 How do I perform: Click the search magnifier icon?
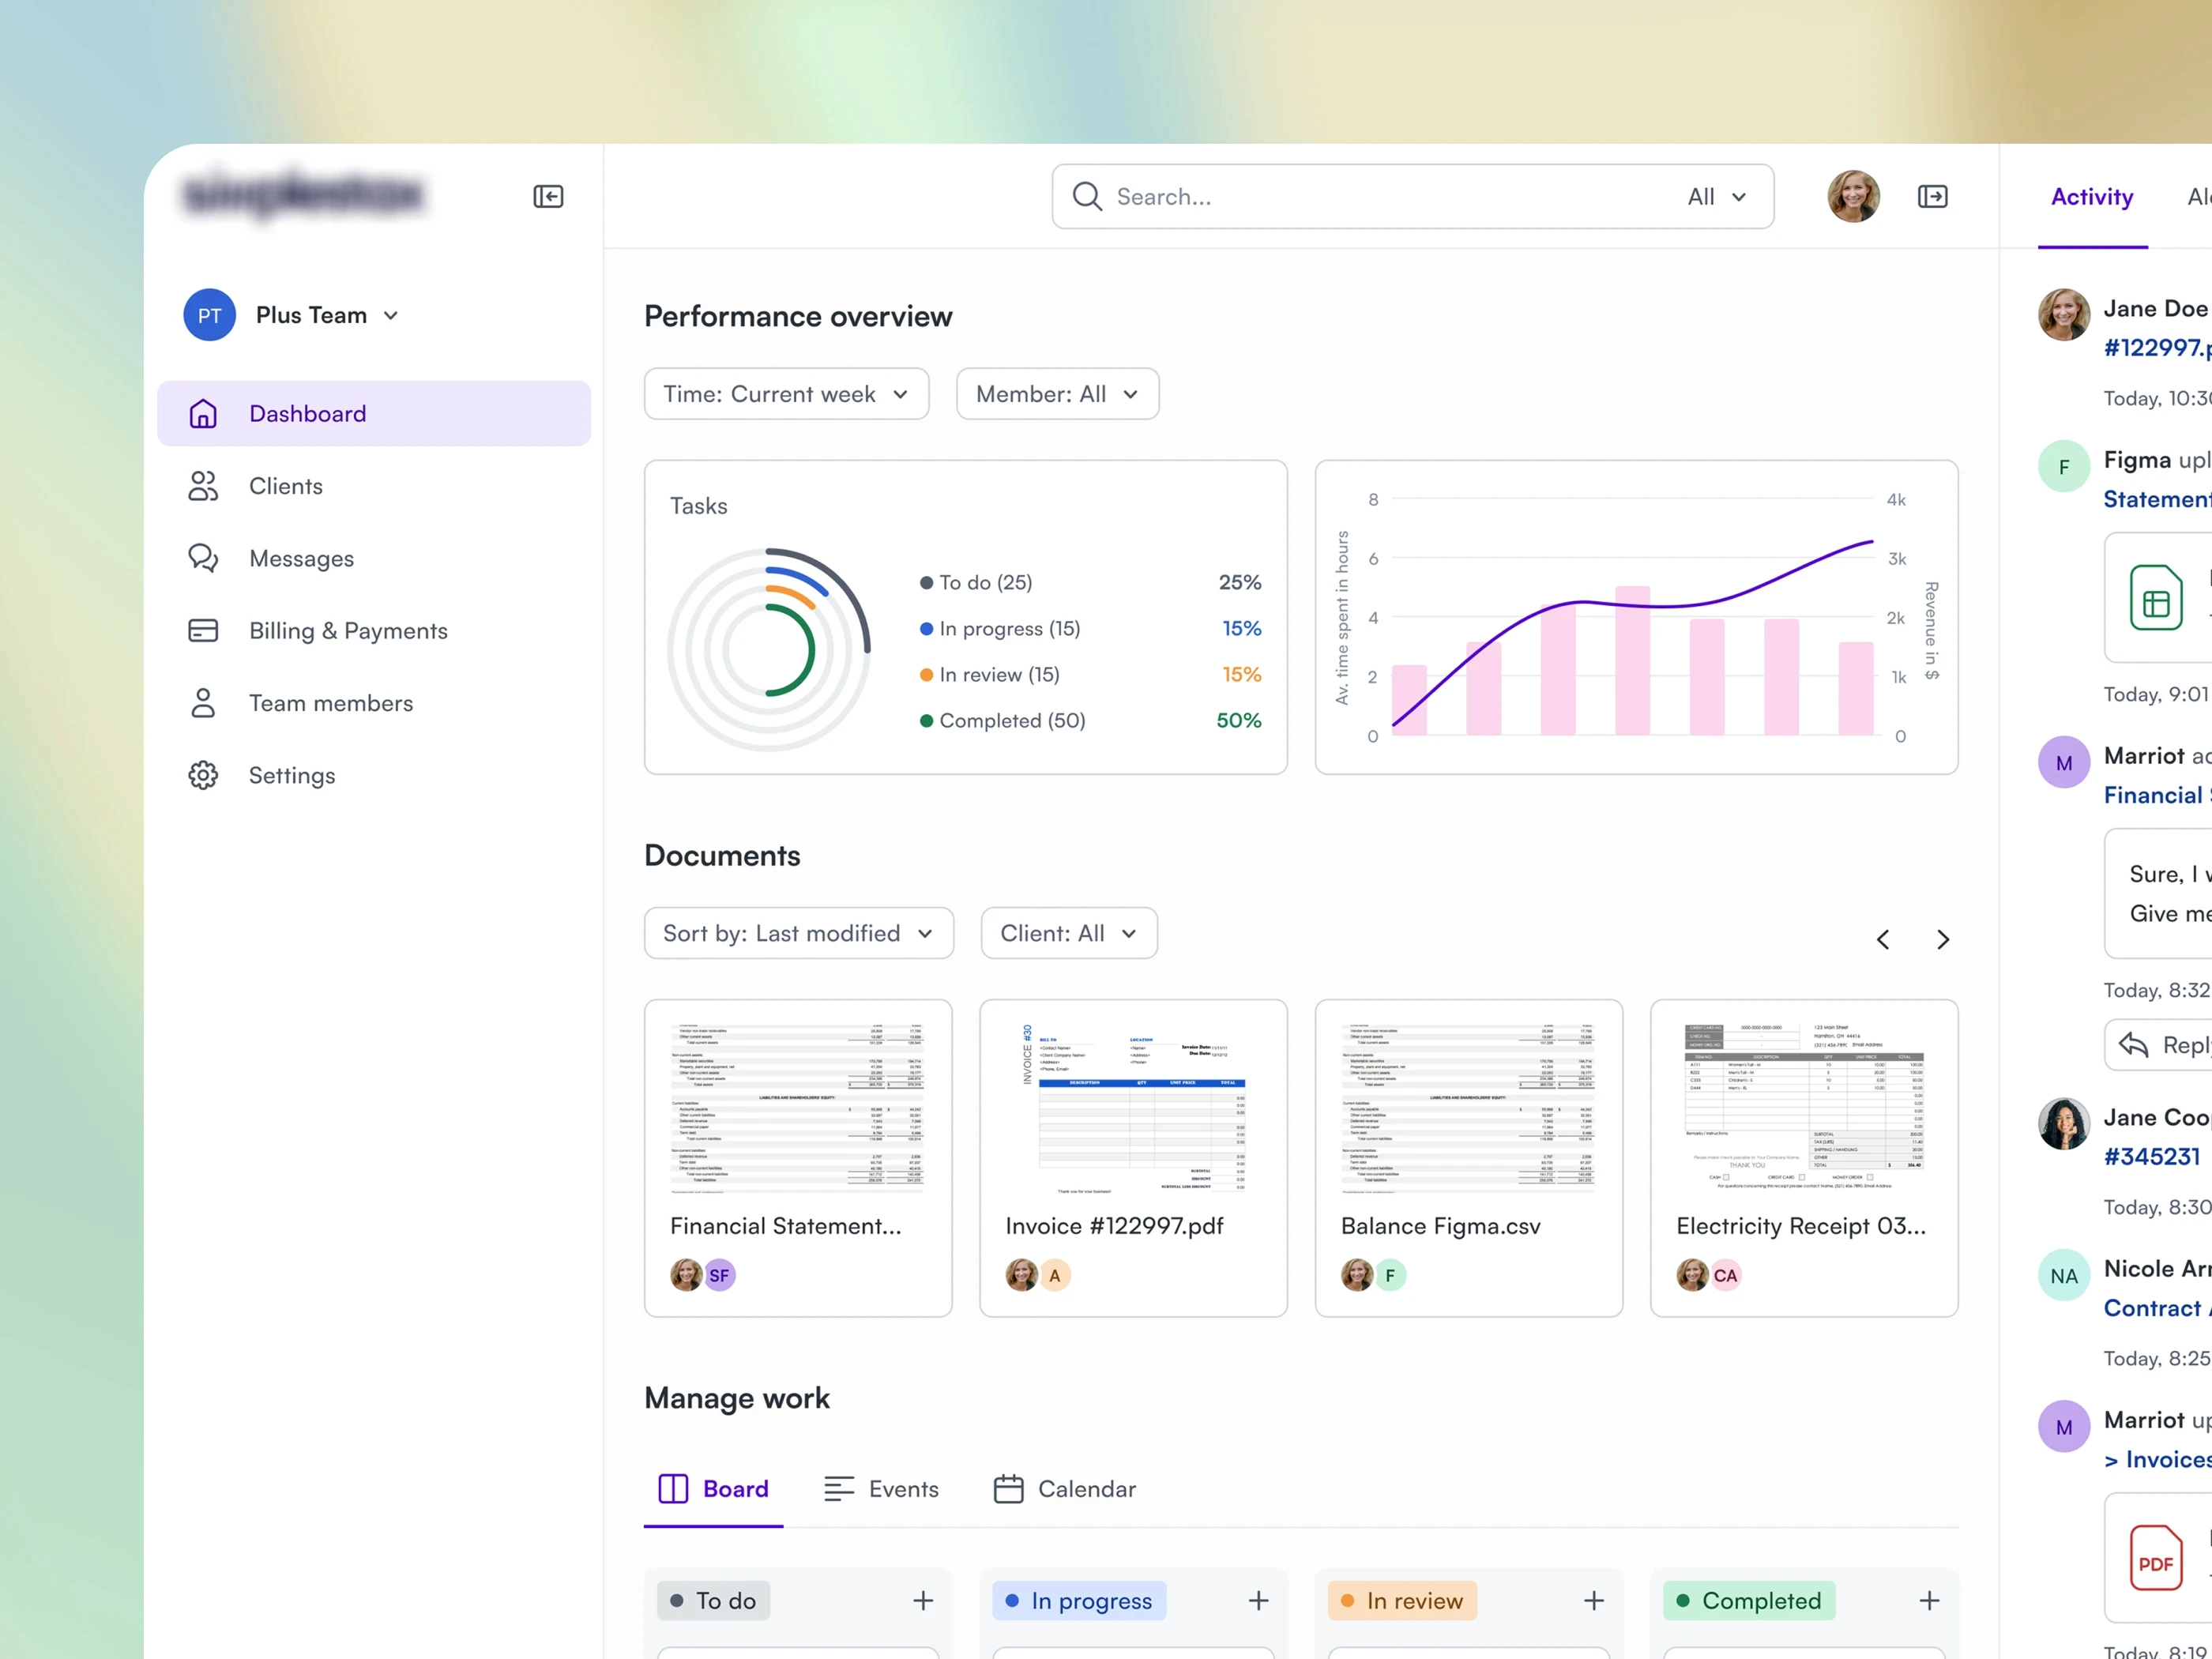1087,196
